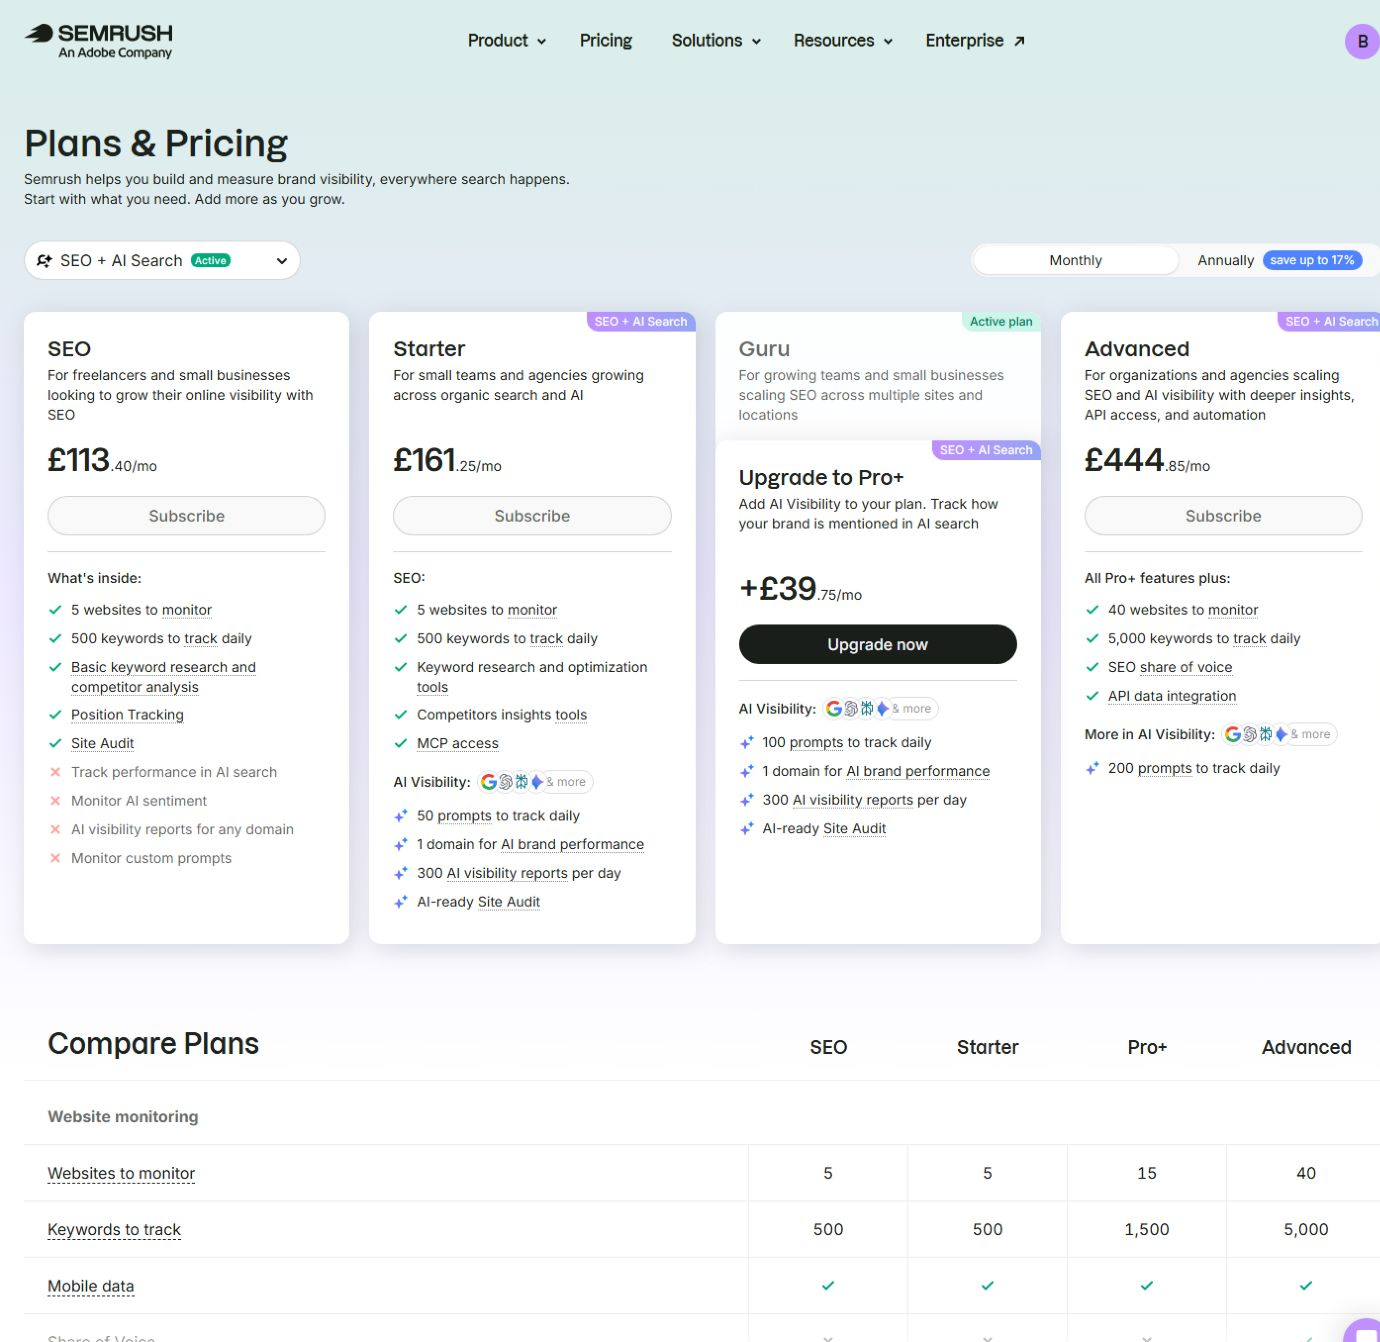Screen dimensions: 1380x1342
Task: Click AI brand performance link in Starter card
Action: point(572,844)
